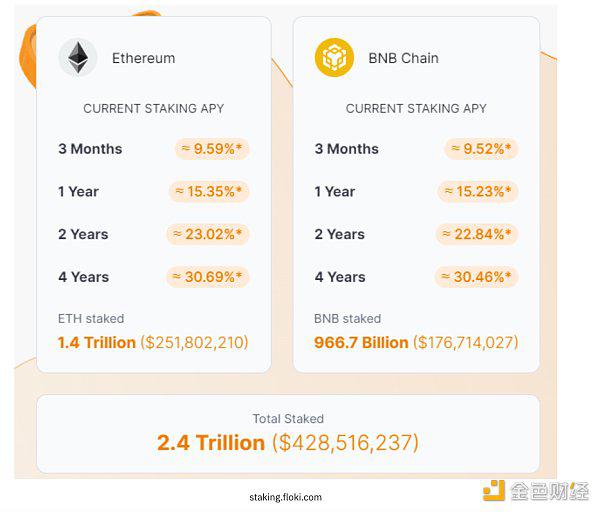This screenshot has height=512, width=600.
Task: Click Ethereum 3 Months 9.59% APY badge
Action: [212, 149]
